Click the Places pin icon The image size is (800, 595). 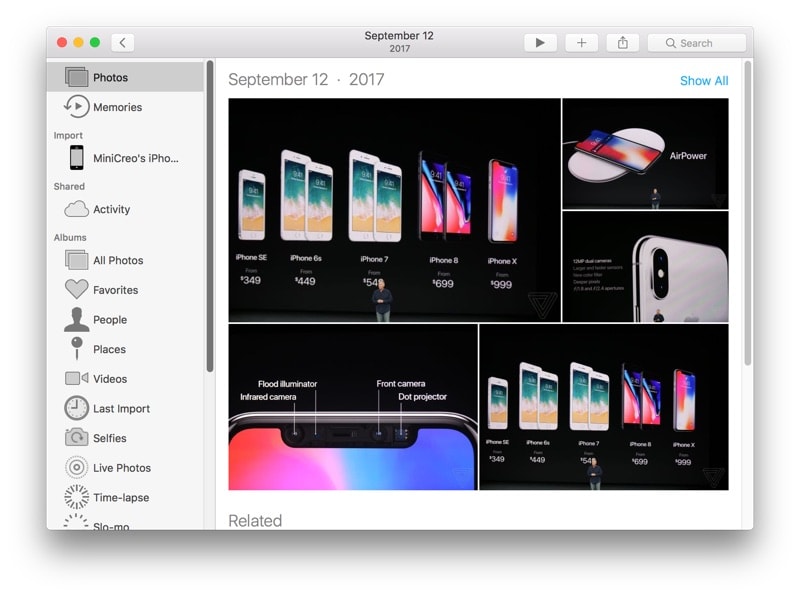(x=77, y=349)
